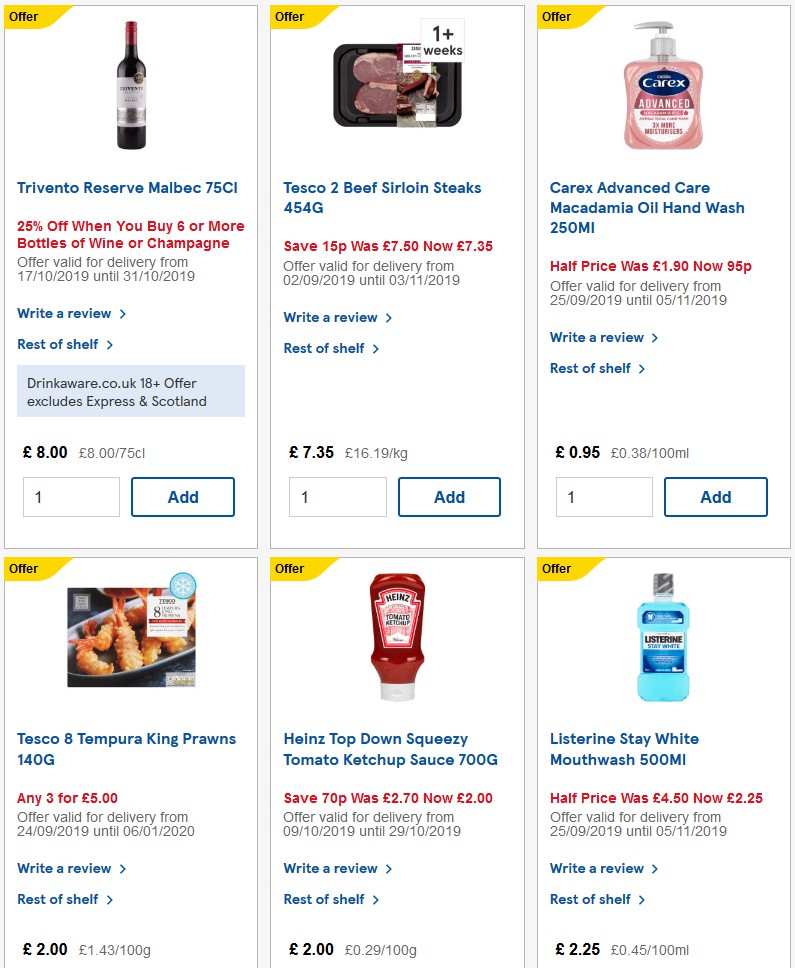795x968 pixels.
Task: Click the yellow Offer flag on Carex product
Action: point(555,16)
